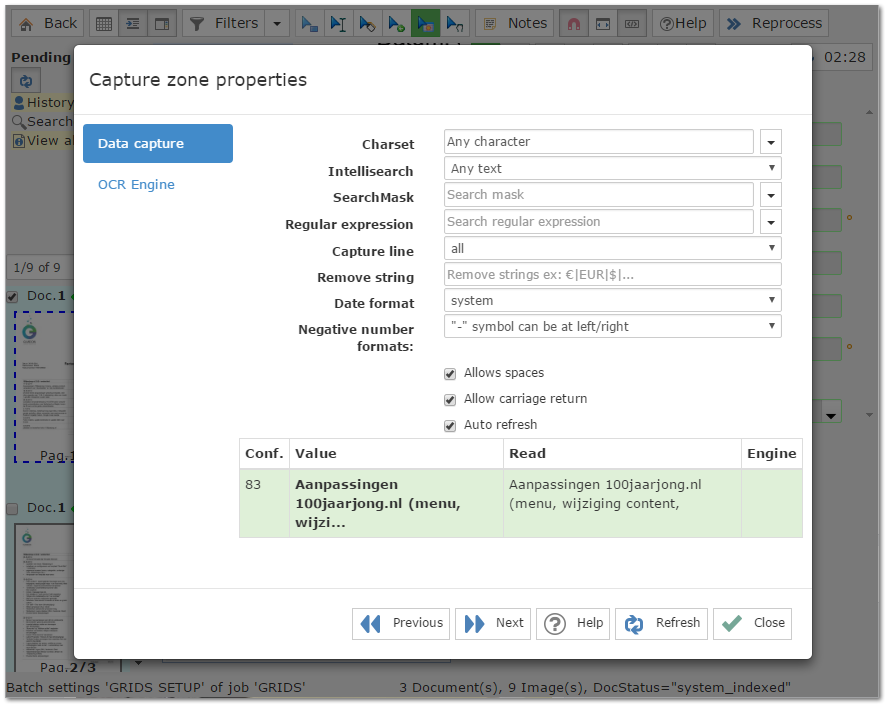Expand the SearchMask dropdown arrow
888x707 pixels.
(x=771, y=195)
